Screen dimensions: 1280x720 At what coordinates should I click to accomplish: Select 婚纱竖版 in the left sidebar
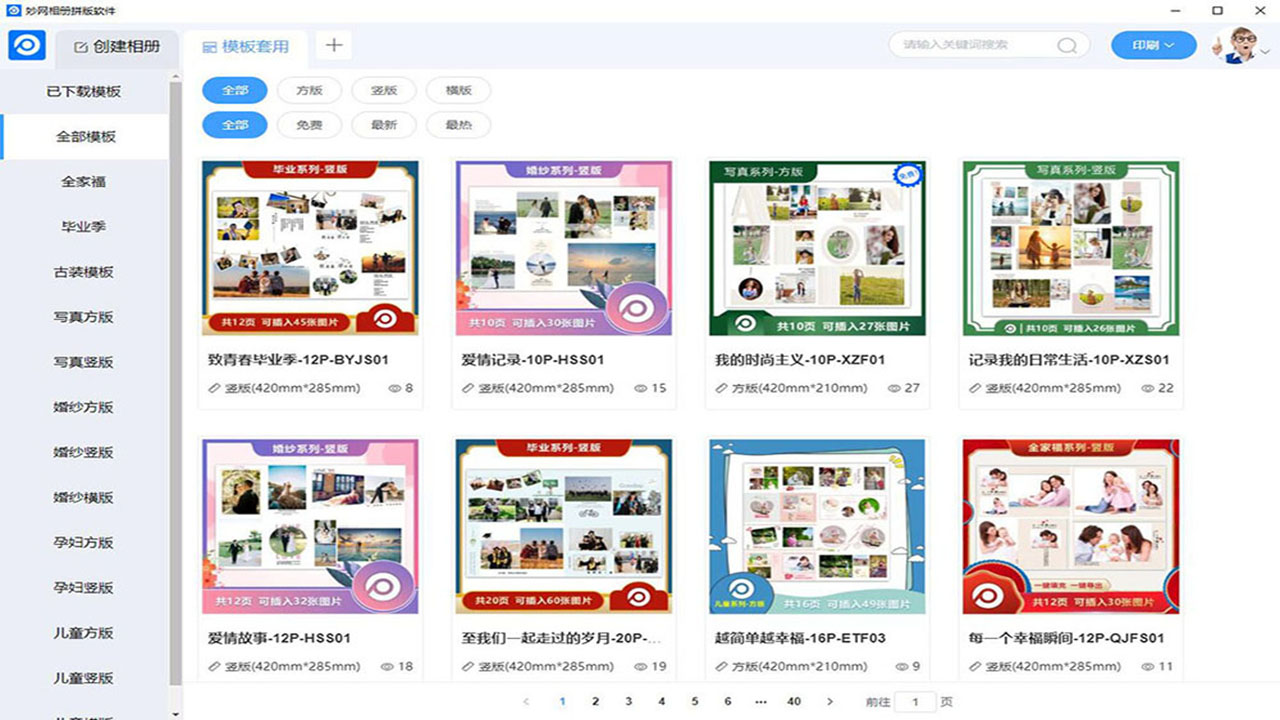point(85,452)
